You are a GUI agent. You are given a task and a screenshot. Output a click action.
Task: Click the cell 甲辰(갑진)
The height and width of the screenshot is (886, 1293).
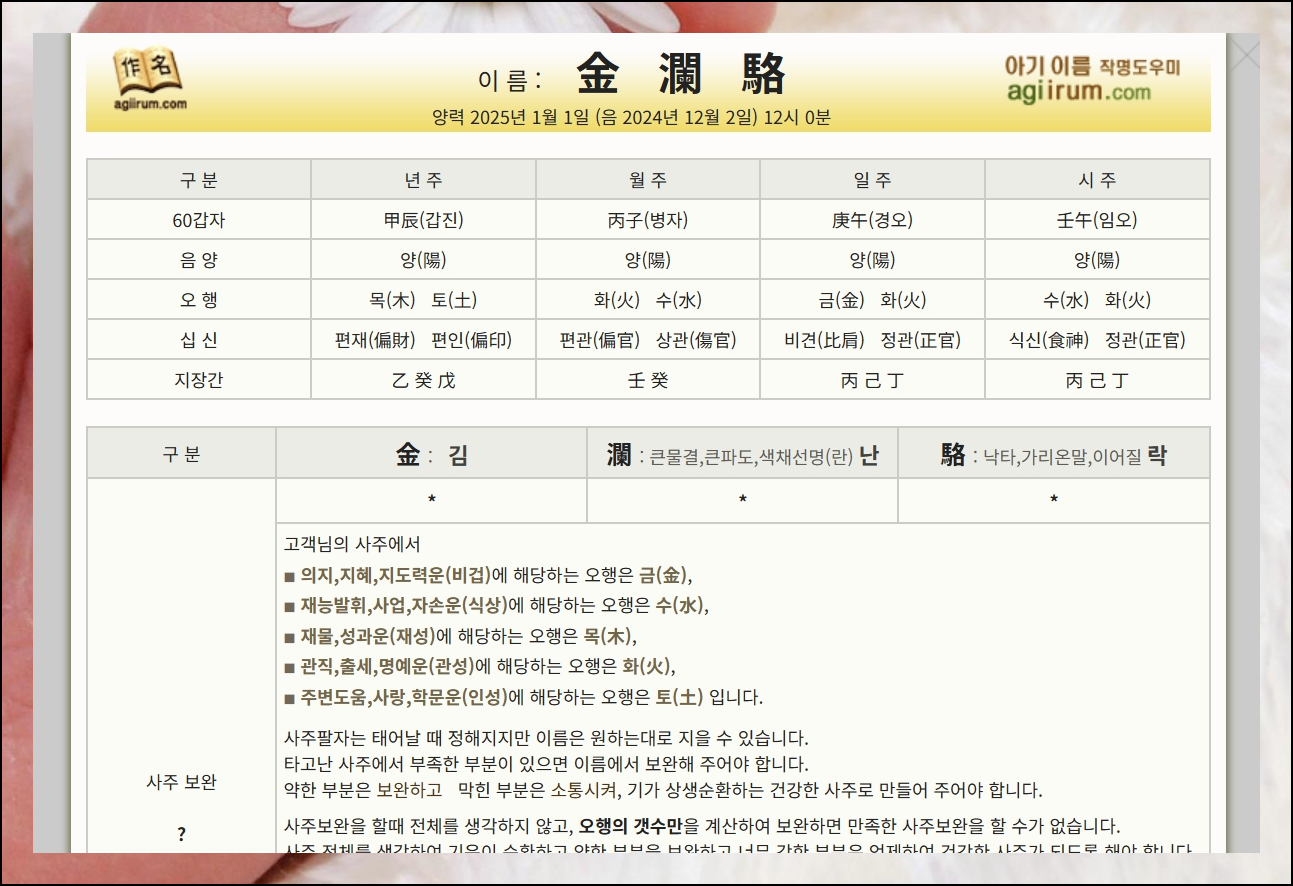[423, 220]
